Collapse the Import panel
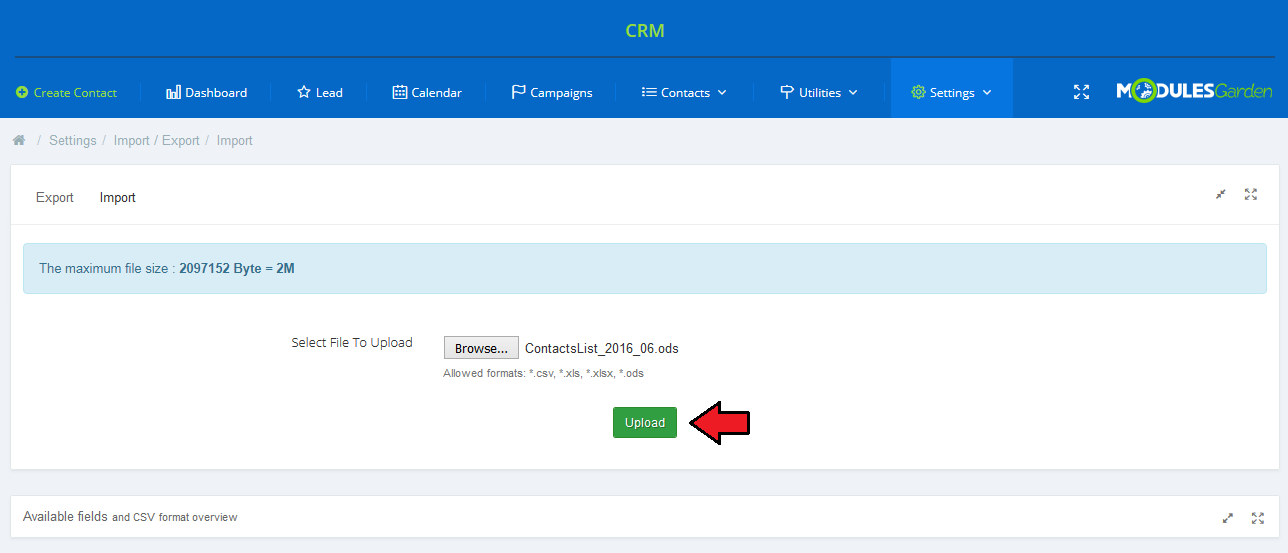 pos(1221,194)
